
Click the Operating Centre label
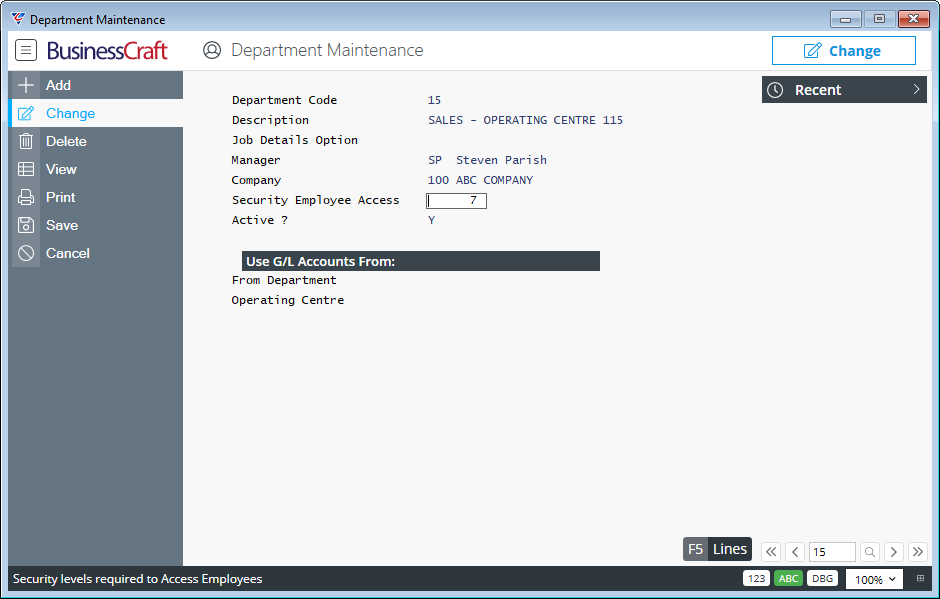pyautogui.click(x=288, y=300)
